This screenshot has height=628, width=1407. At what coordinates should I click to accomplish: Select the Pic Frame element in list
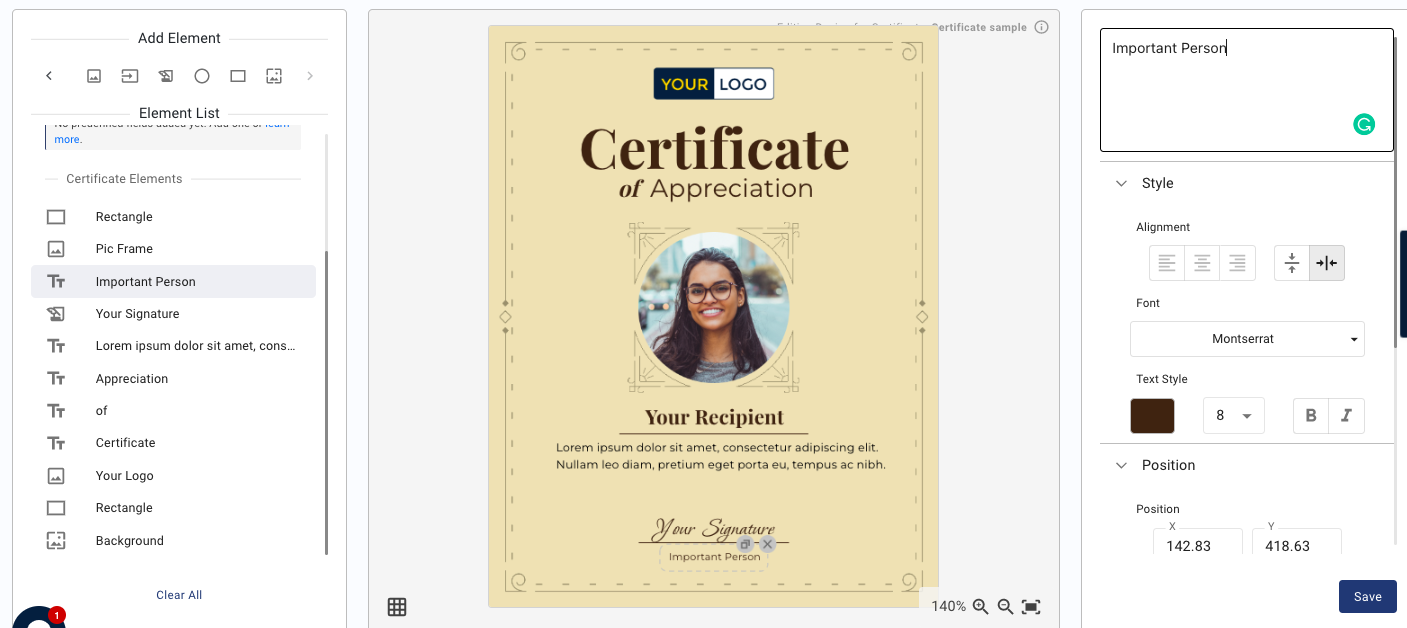click(x=173, y=249)
